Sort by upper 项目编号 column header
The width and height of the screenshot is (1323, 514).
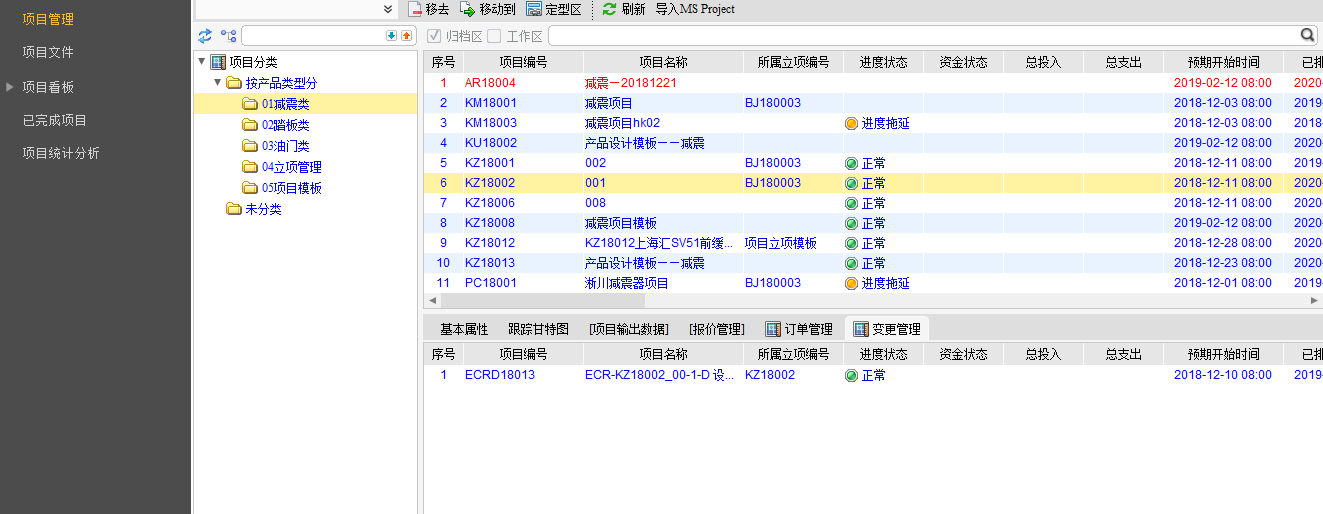523,62
